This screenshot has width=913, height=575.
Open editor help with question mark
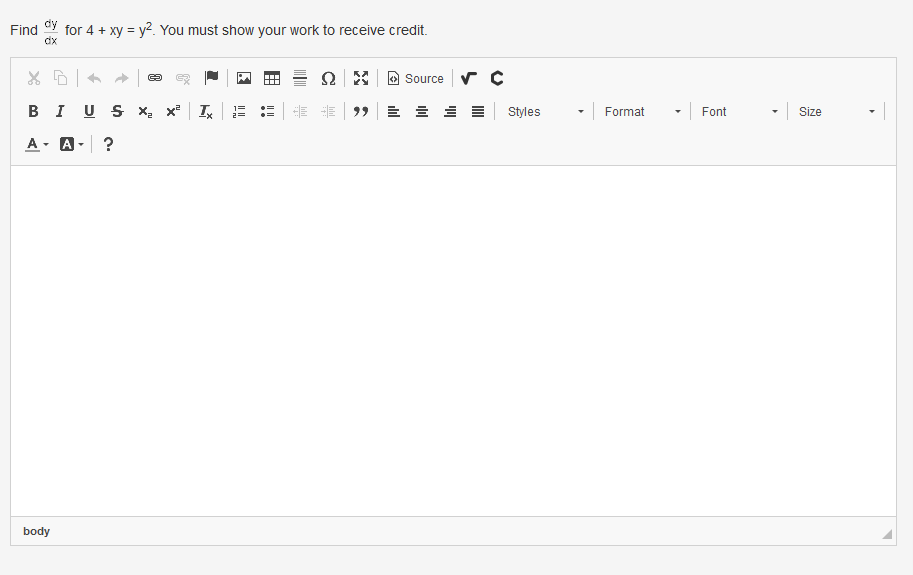click(108, 144)
